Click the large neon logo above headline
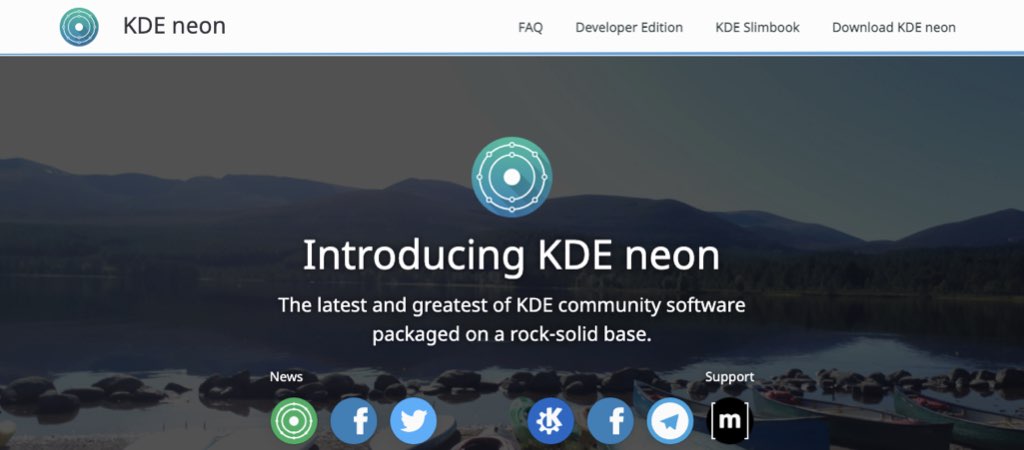 click(x=512, y=176)
